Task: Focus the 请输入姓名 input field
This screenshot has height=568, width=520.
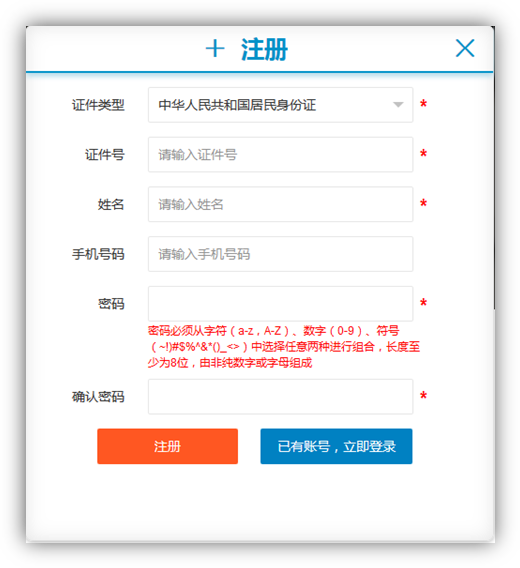Action: pos(280,204)
